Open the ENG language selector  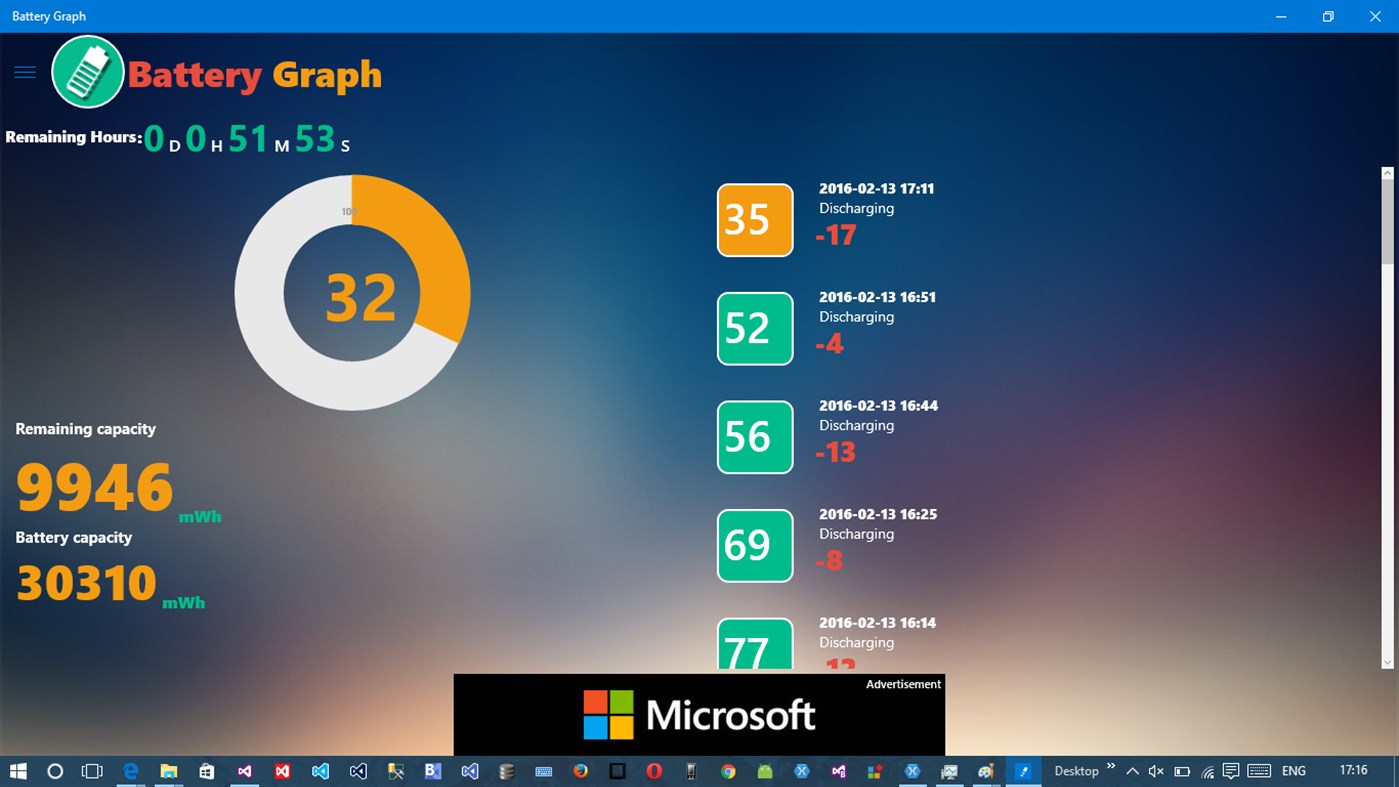click(1293, 771)
